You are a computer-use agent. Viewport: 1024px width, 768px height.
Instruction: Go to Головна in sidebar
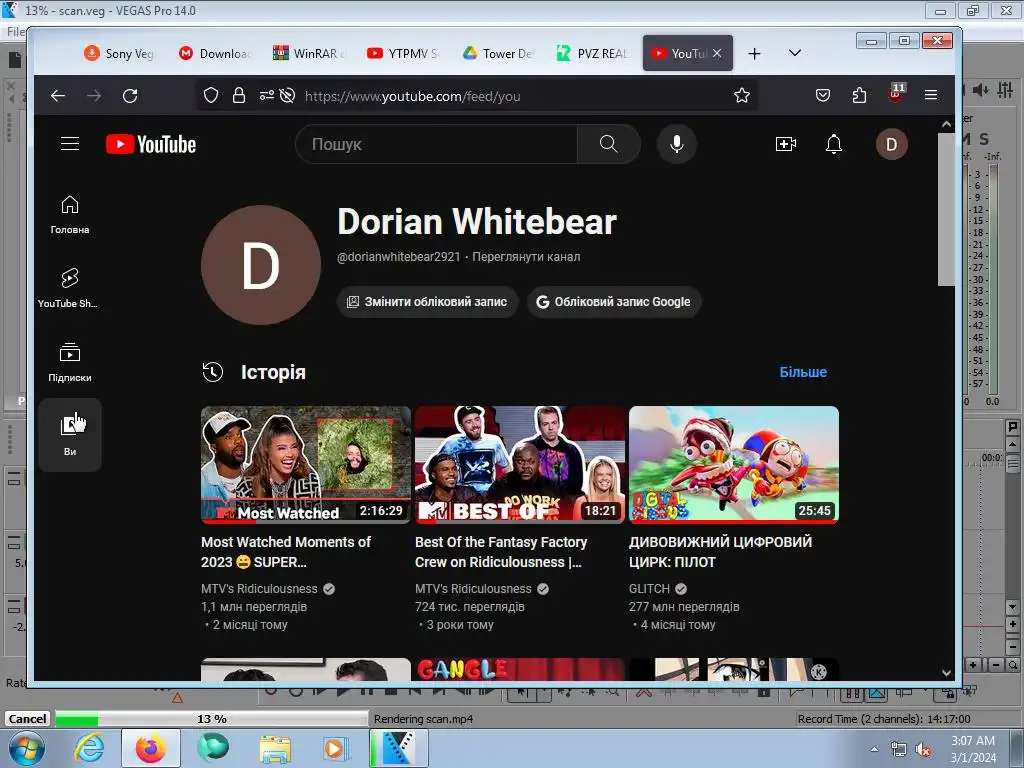point(70,215)
